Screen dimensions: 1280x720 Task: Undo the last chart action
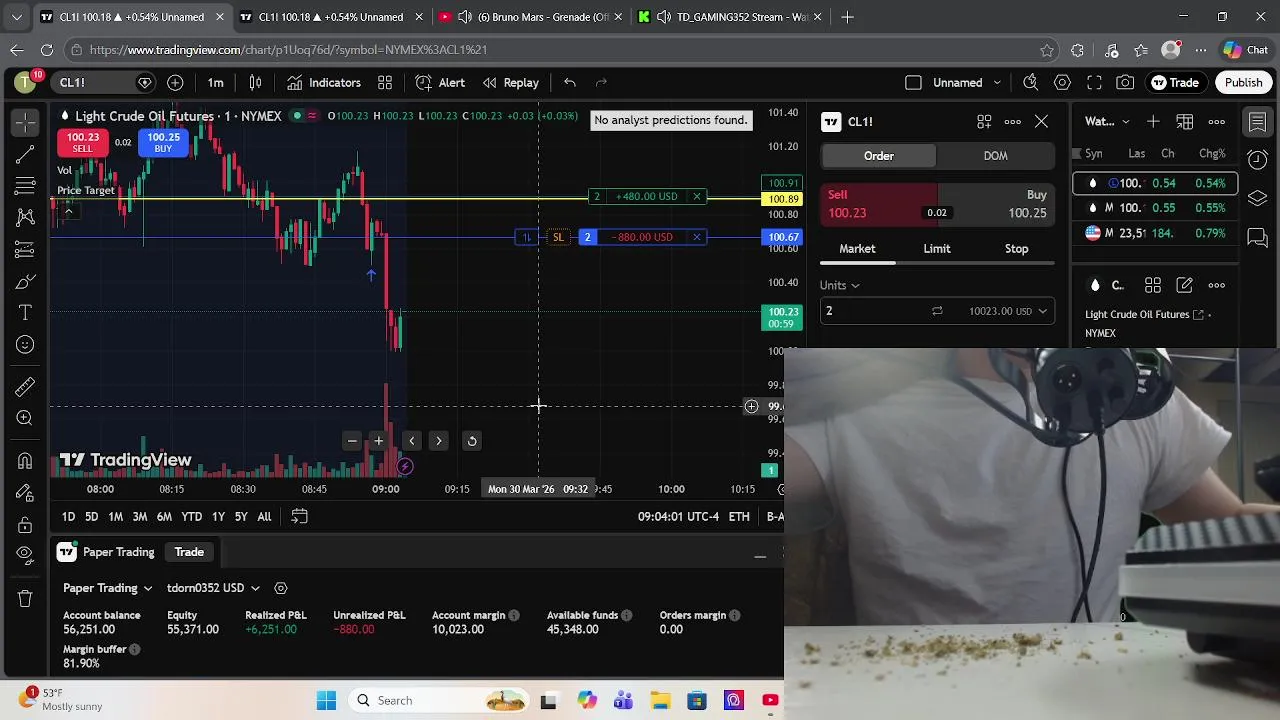pos(570,83)
